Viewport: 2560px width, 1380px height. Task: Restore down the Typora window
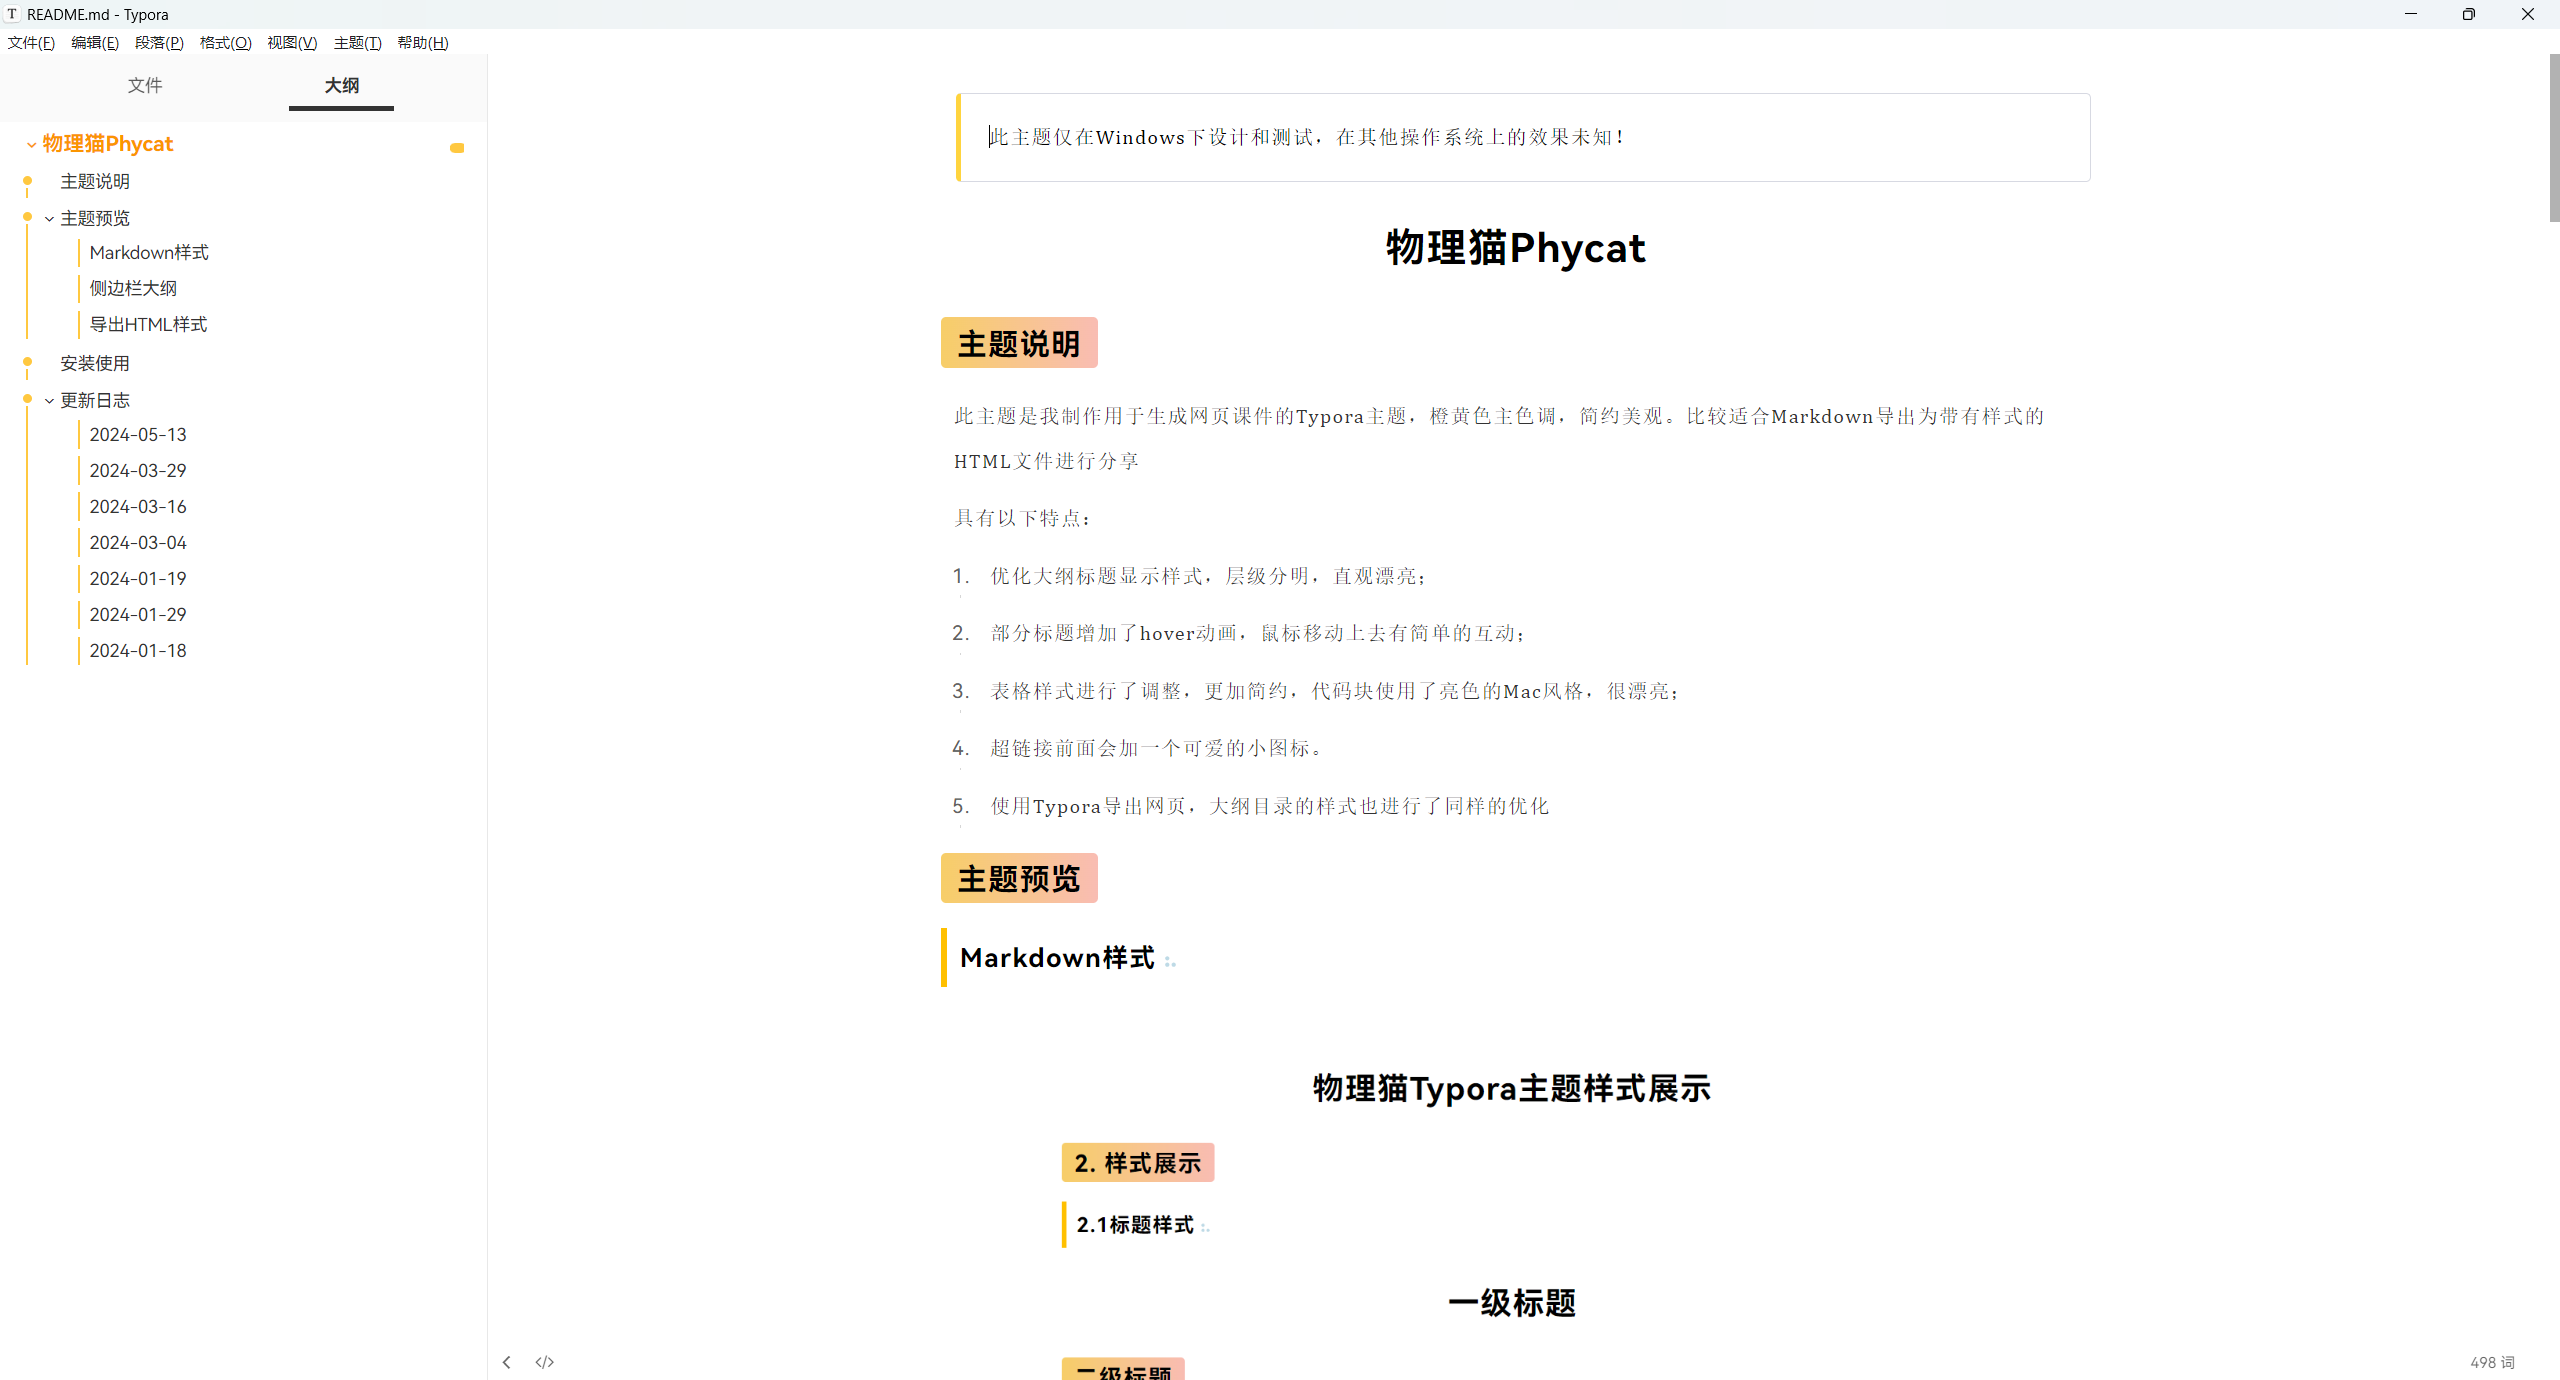click(x=2469, y=14)
